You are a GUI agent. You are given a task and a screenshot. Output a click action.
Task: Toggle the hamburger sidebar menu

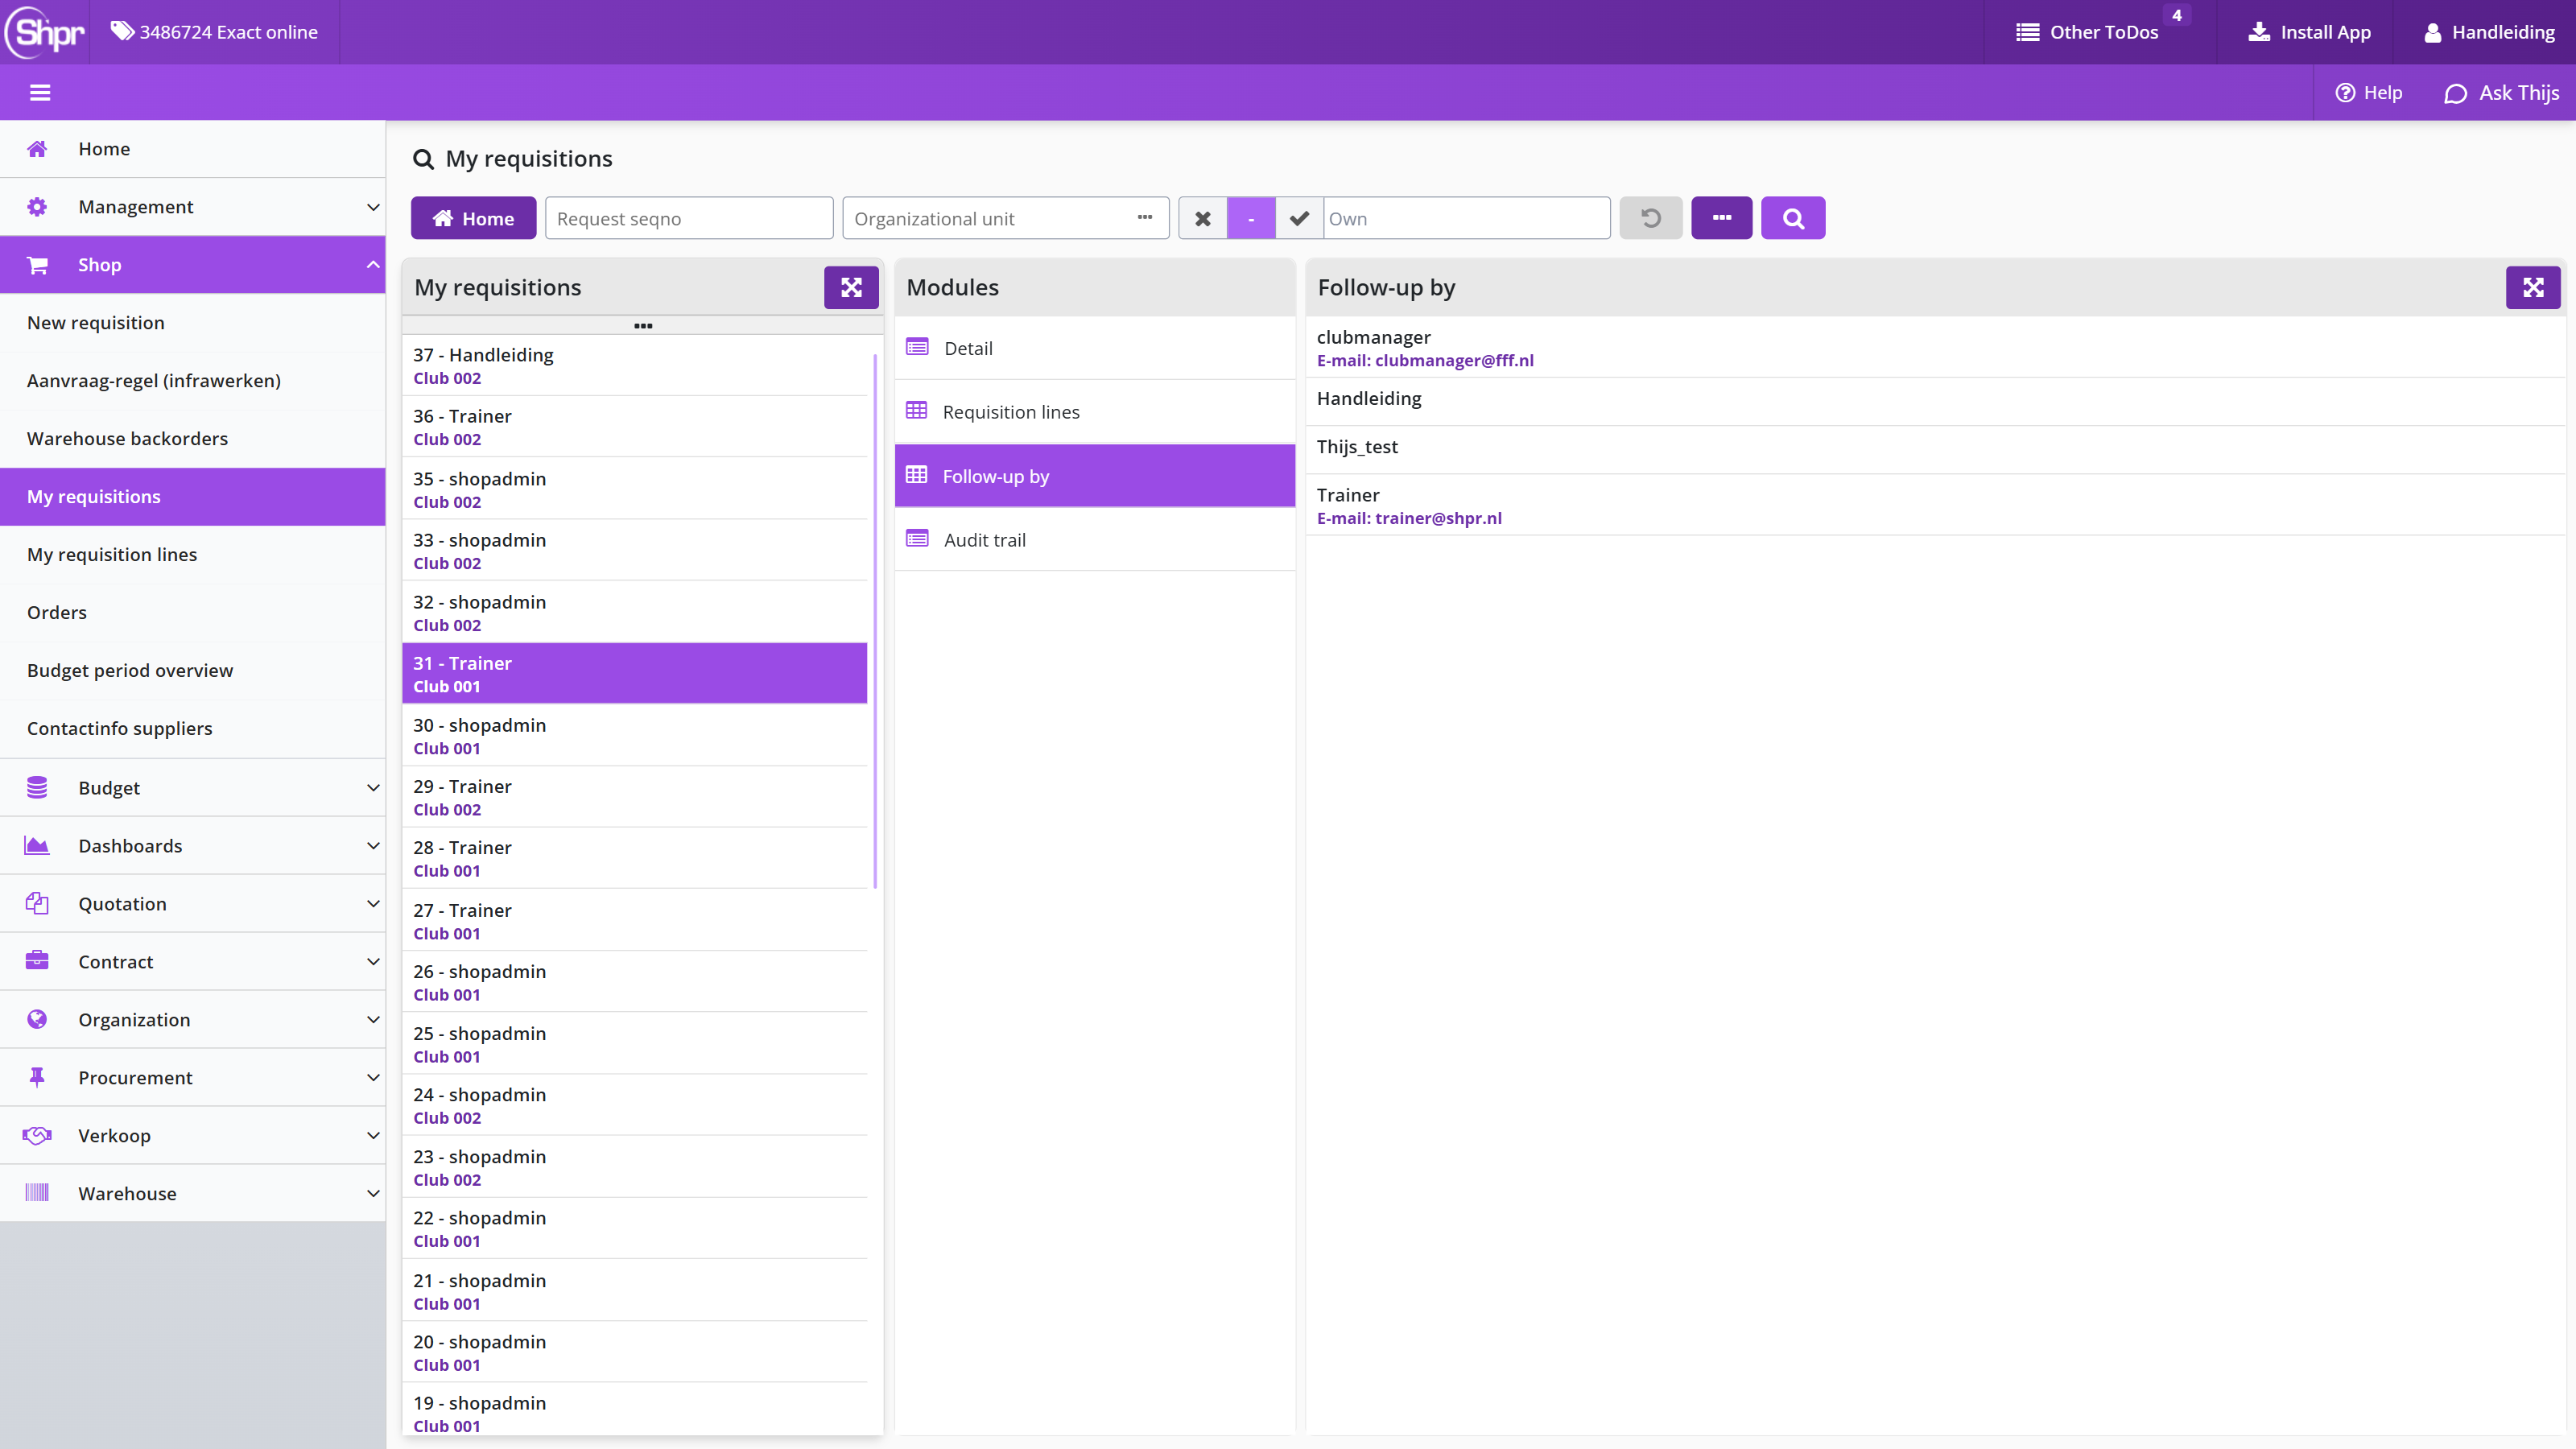click(x=40, y=93)
